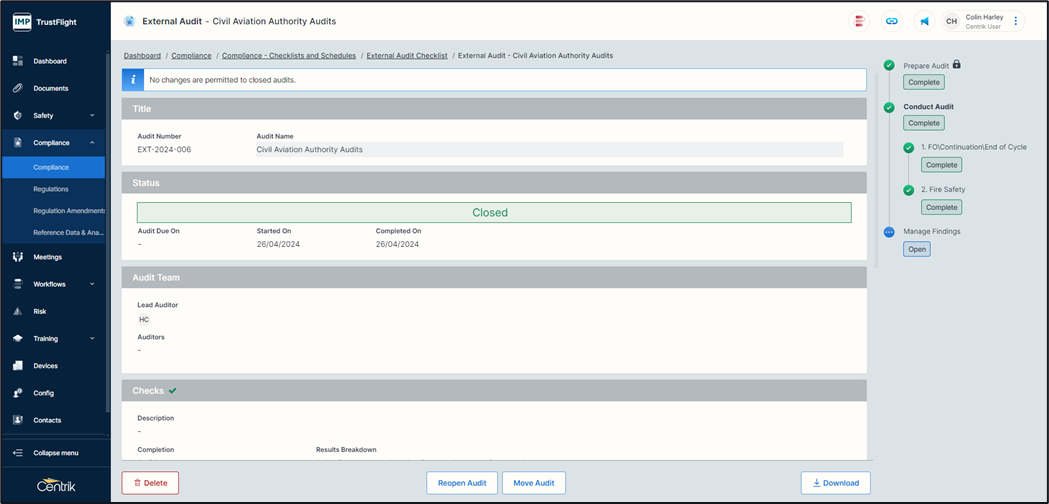Click the blue link icon in header
Screen dimensions: 1049x504
pos(892,21)
